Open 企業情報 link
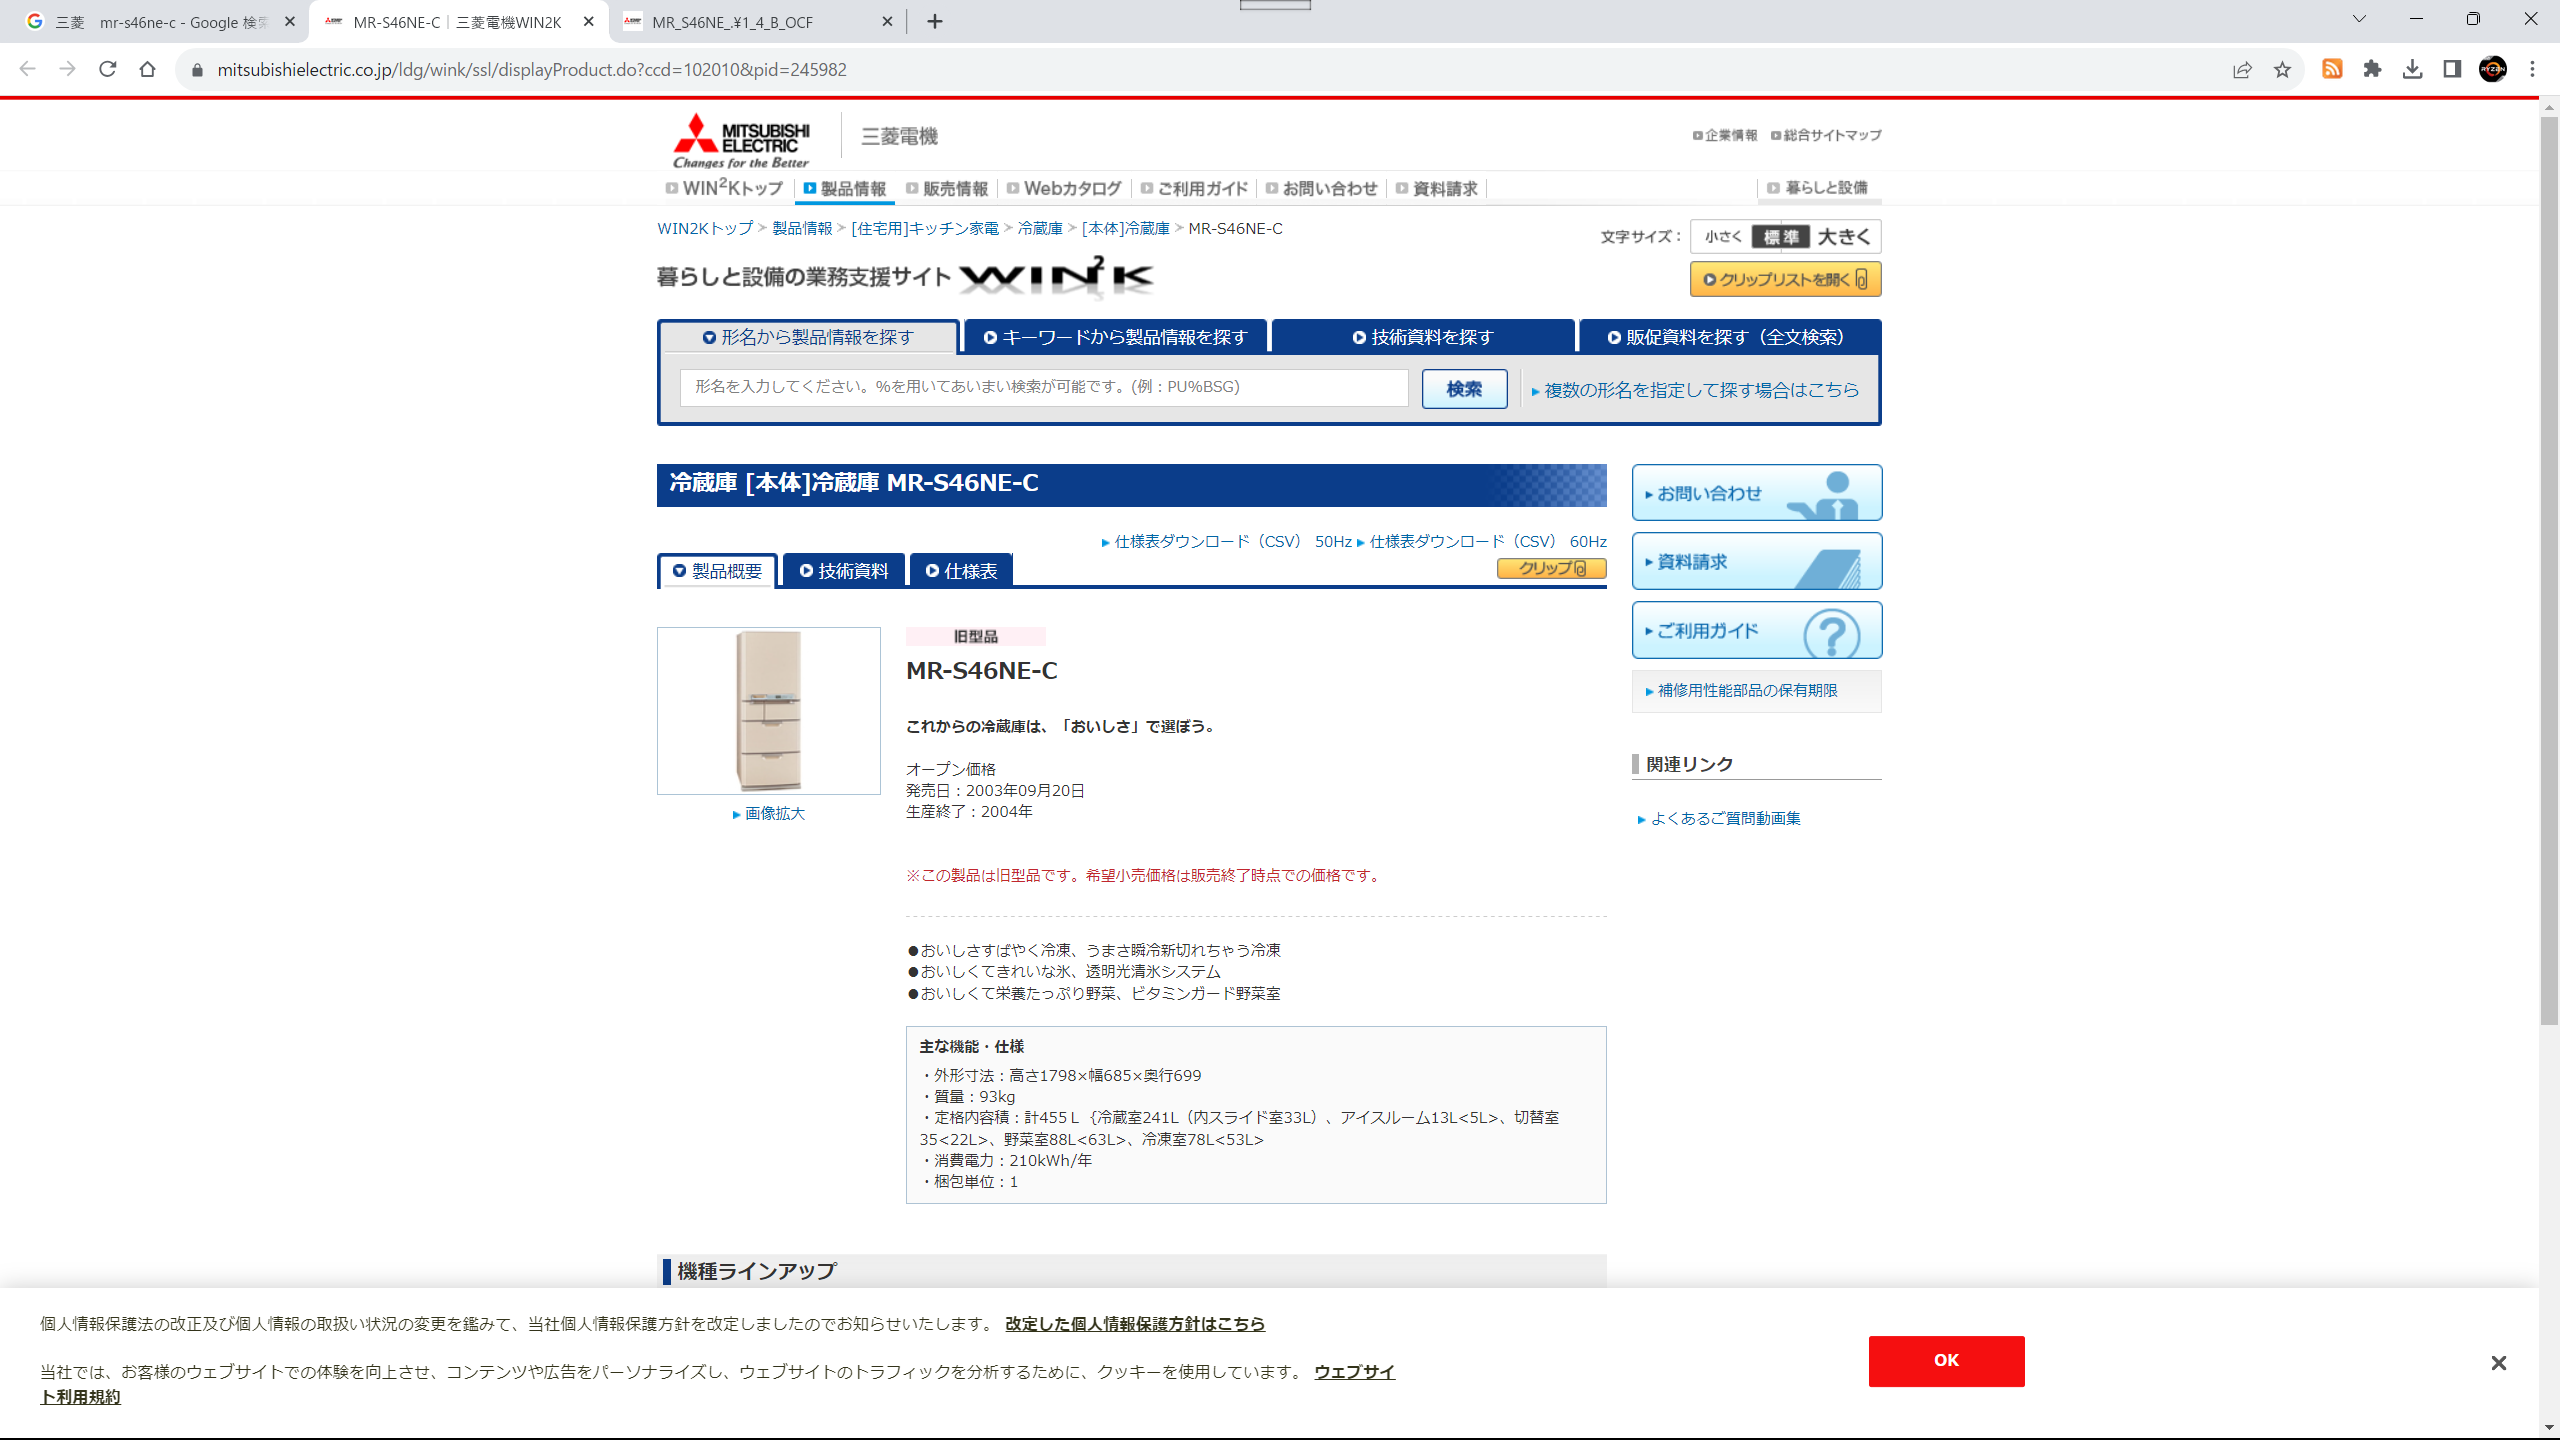The image size is (2560, 1440). click(1724, 135)
